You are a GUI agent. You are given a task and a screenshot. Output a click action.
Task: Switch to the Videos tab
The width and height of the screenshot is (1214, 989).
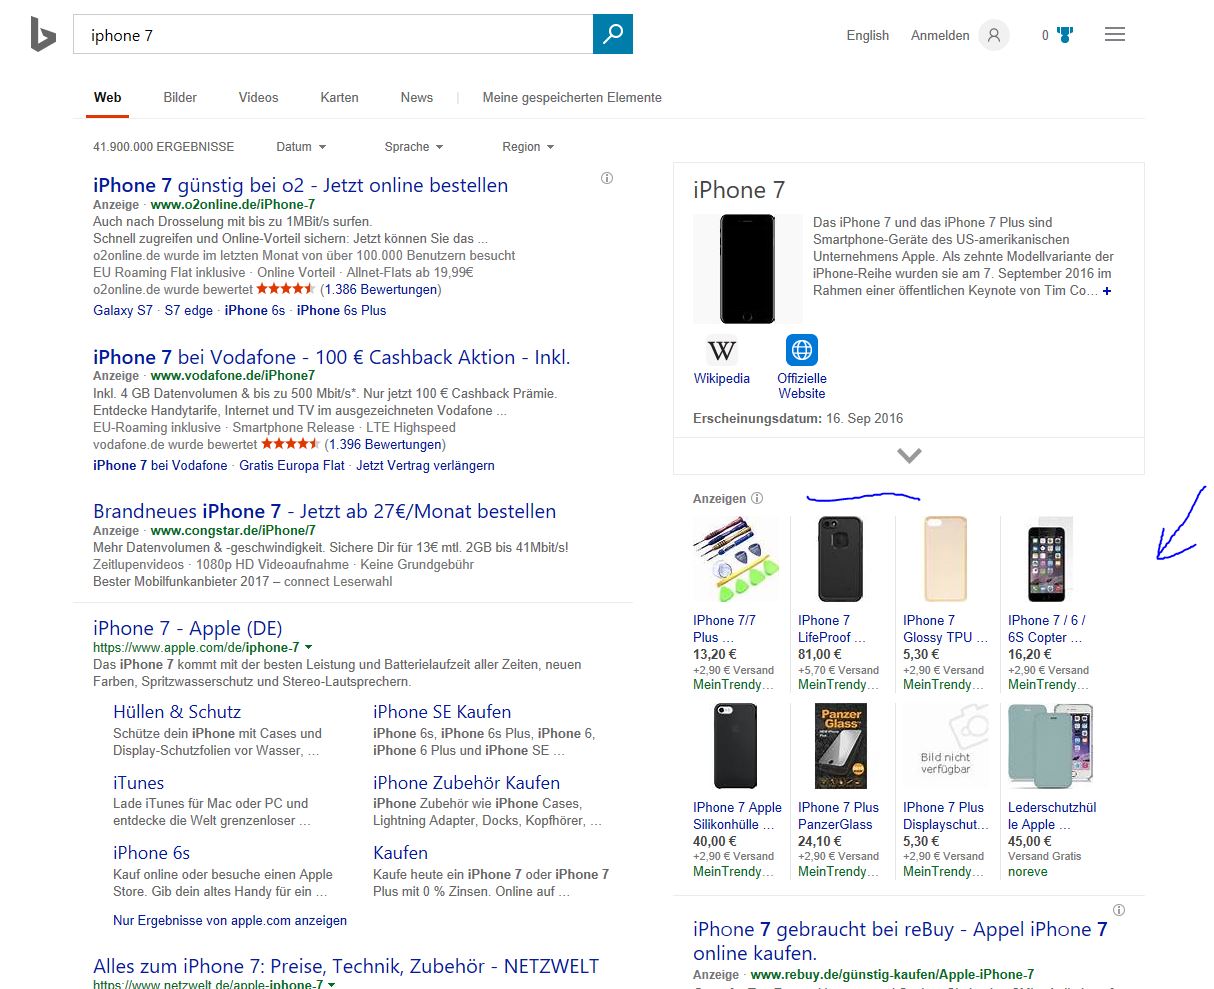(x=258, y=97)
